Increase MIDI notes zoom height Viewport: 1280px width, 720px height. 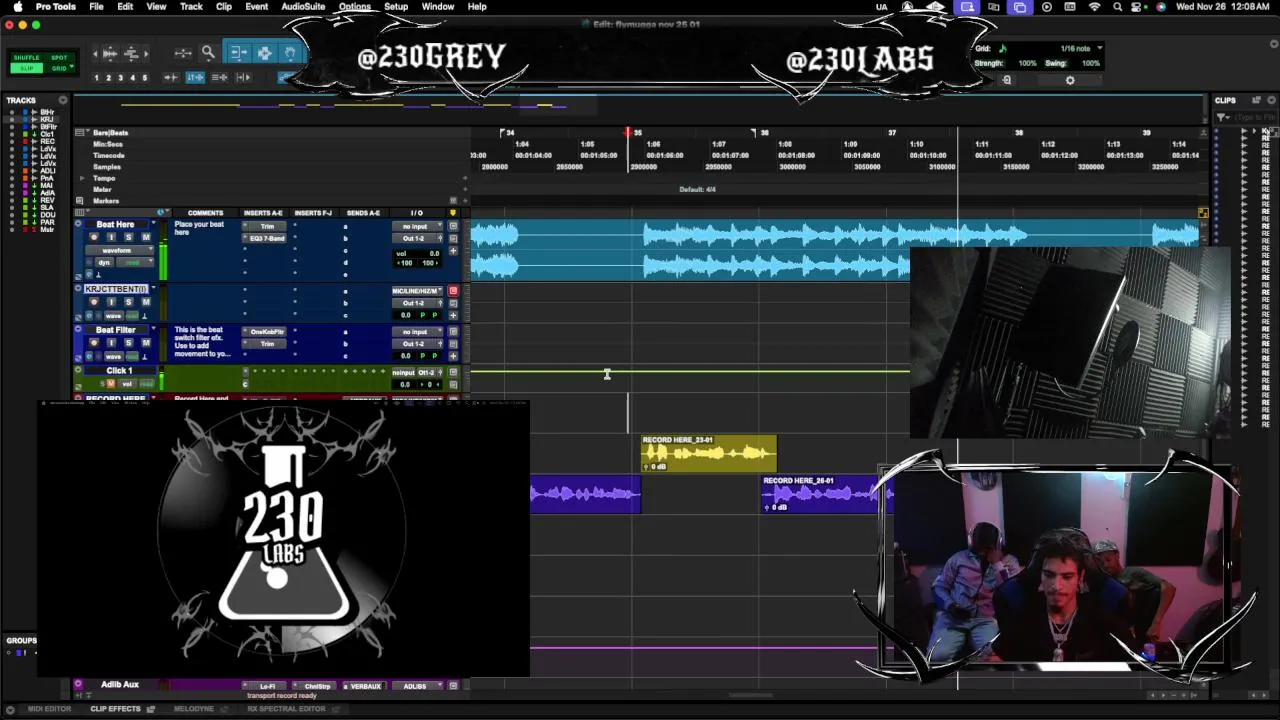click(131, 47)
